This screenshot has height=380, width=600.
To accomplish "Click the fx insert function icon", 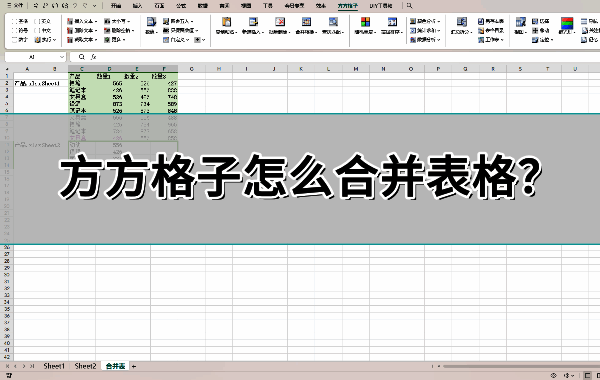I will (x=93, y=57).
